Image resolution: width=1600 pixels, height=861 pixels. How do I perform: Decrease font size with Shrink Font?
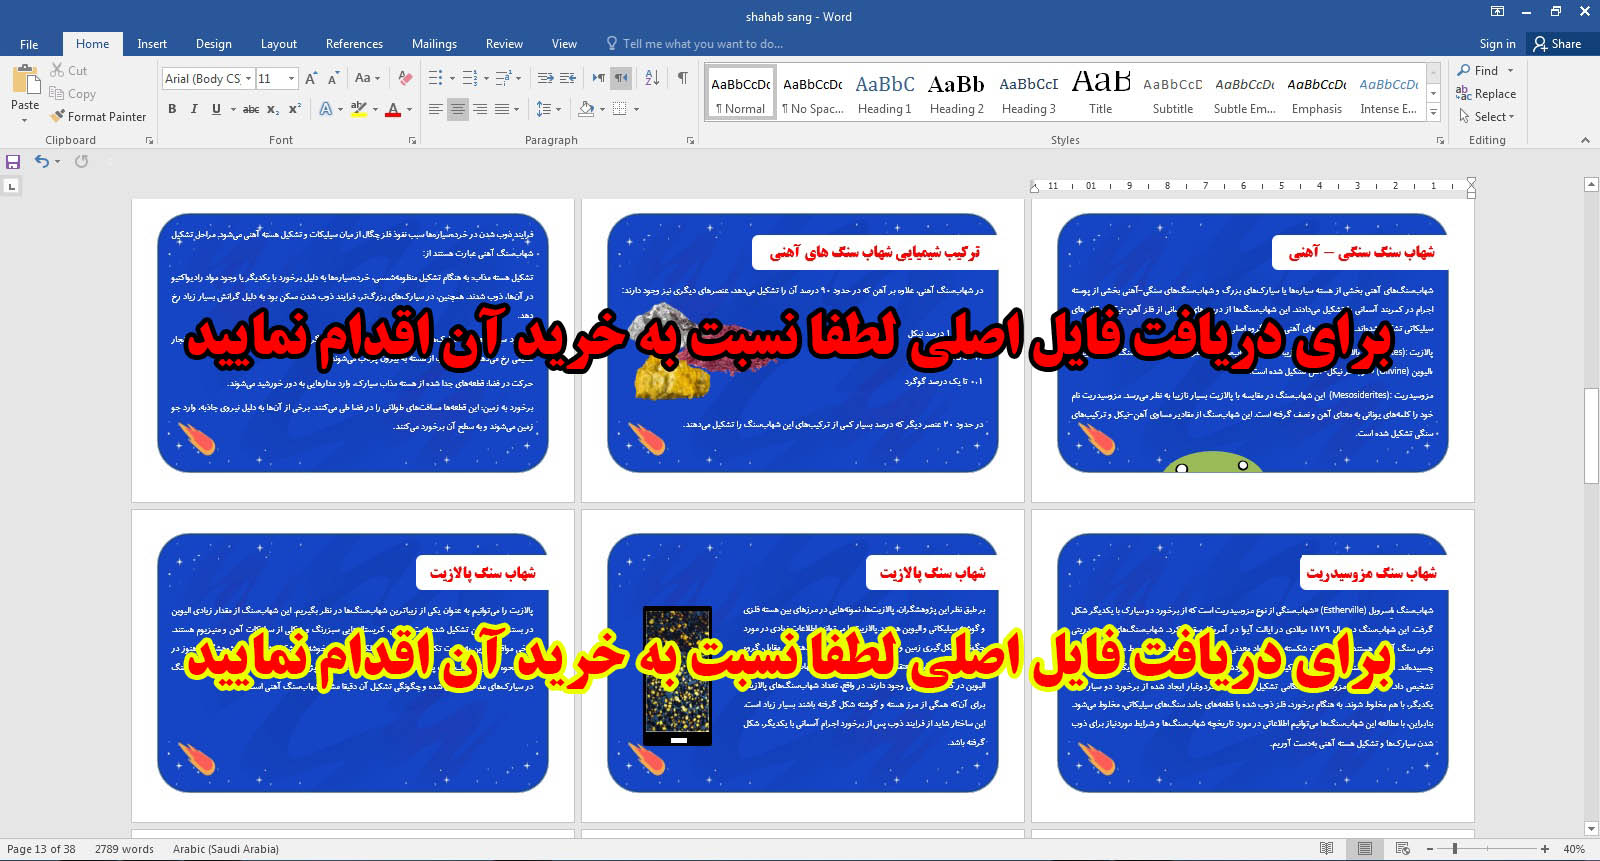click(334, 78)
